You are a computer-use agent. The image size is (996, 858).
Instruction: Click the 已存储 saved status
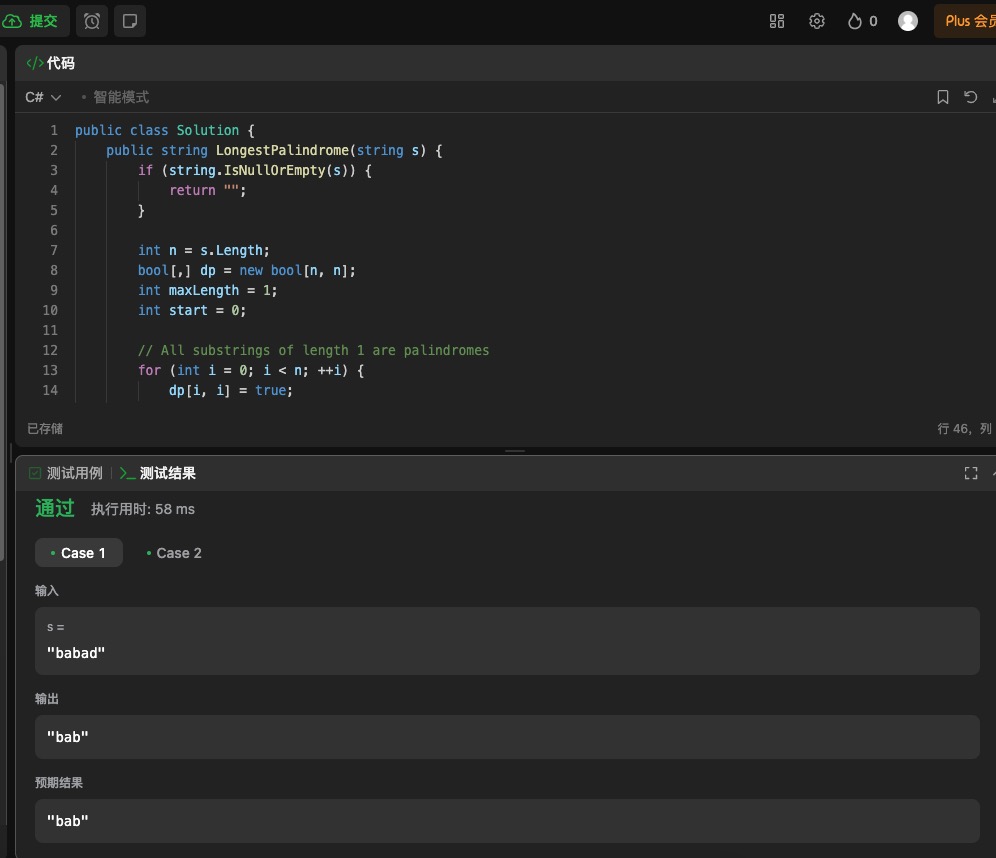pyautogui.click(x=45, y=429)
